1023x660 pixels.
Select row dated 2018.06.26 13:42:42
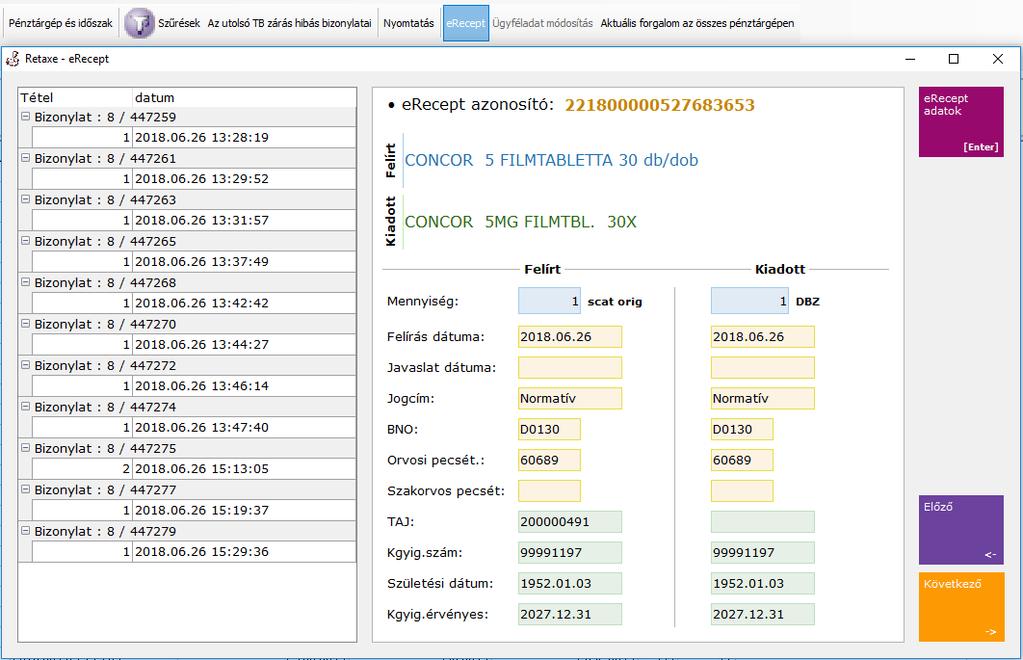194,303
